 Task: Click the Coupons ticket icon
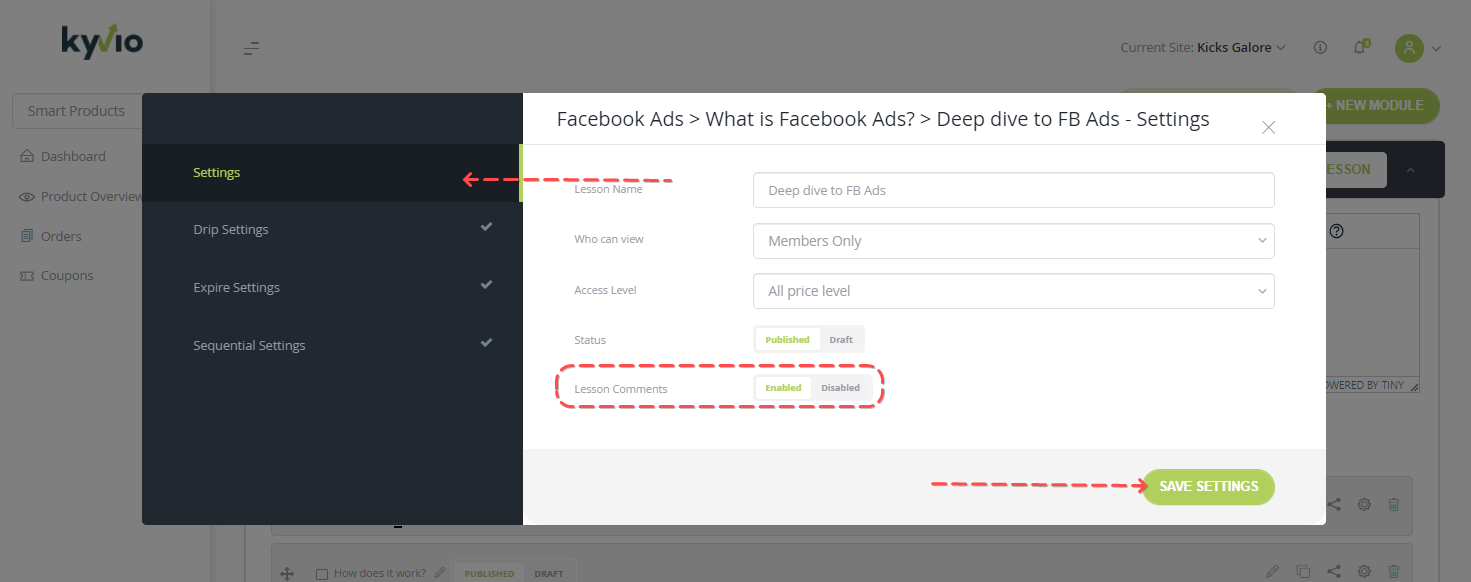(27, 275)
